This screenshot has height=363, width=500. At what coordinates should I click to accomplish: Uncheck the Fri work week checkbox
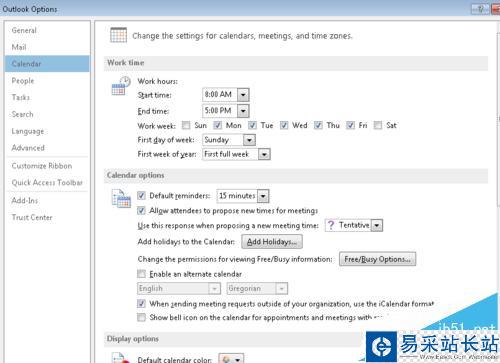[350, 125]
